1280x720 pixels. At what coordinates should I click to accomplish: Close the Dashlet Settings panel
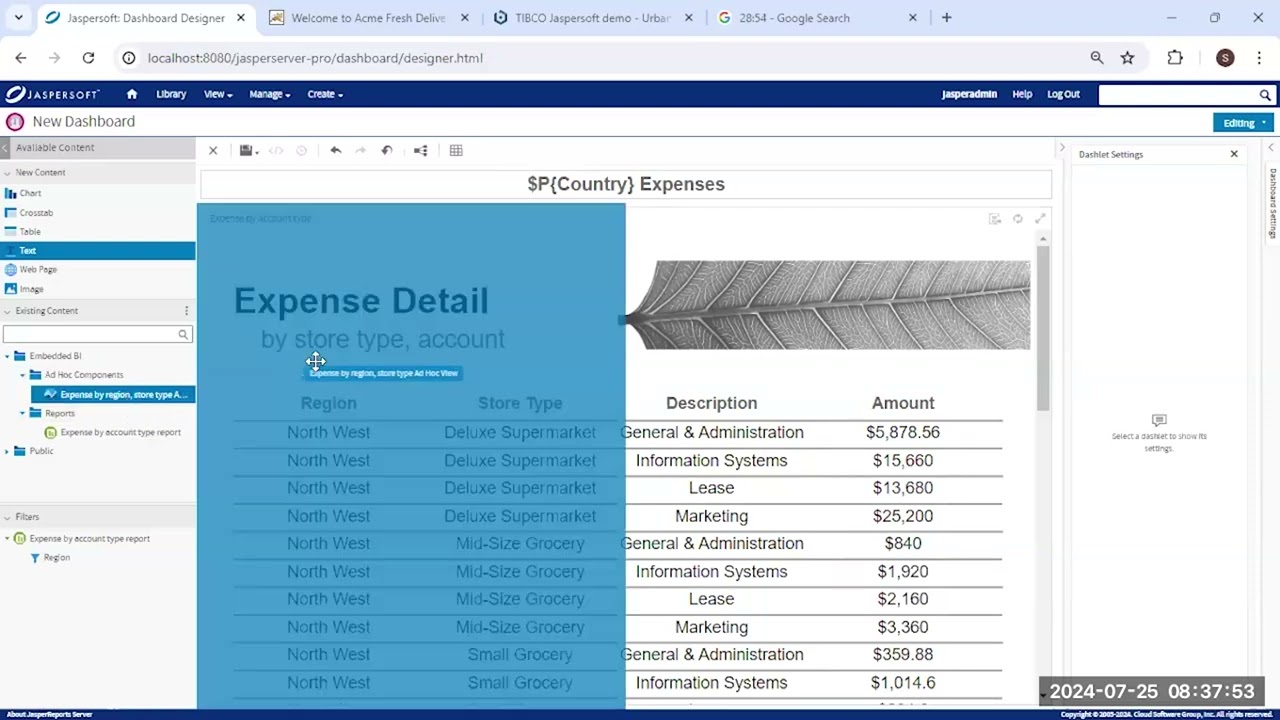point(1234,154)
